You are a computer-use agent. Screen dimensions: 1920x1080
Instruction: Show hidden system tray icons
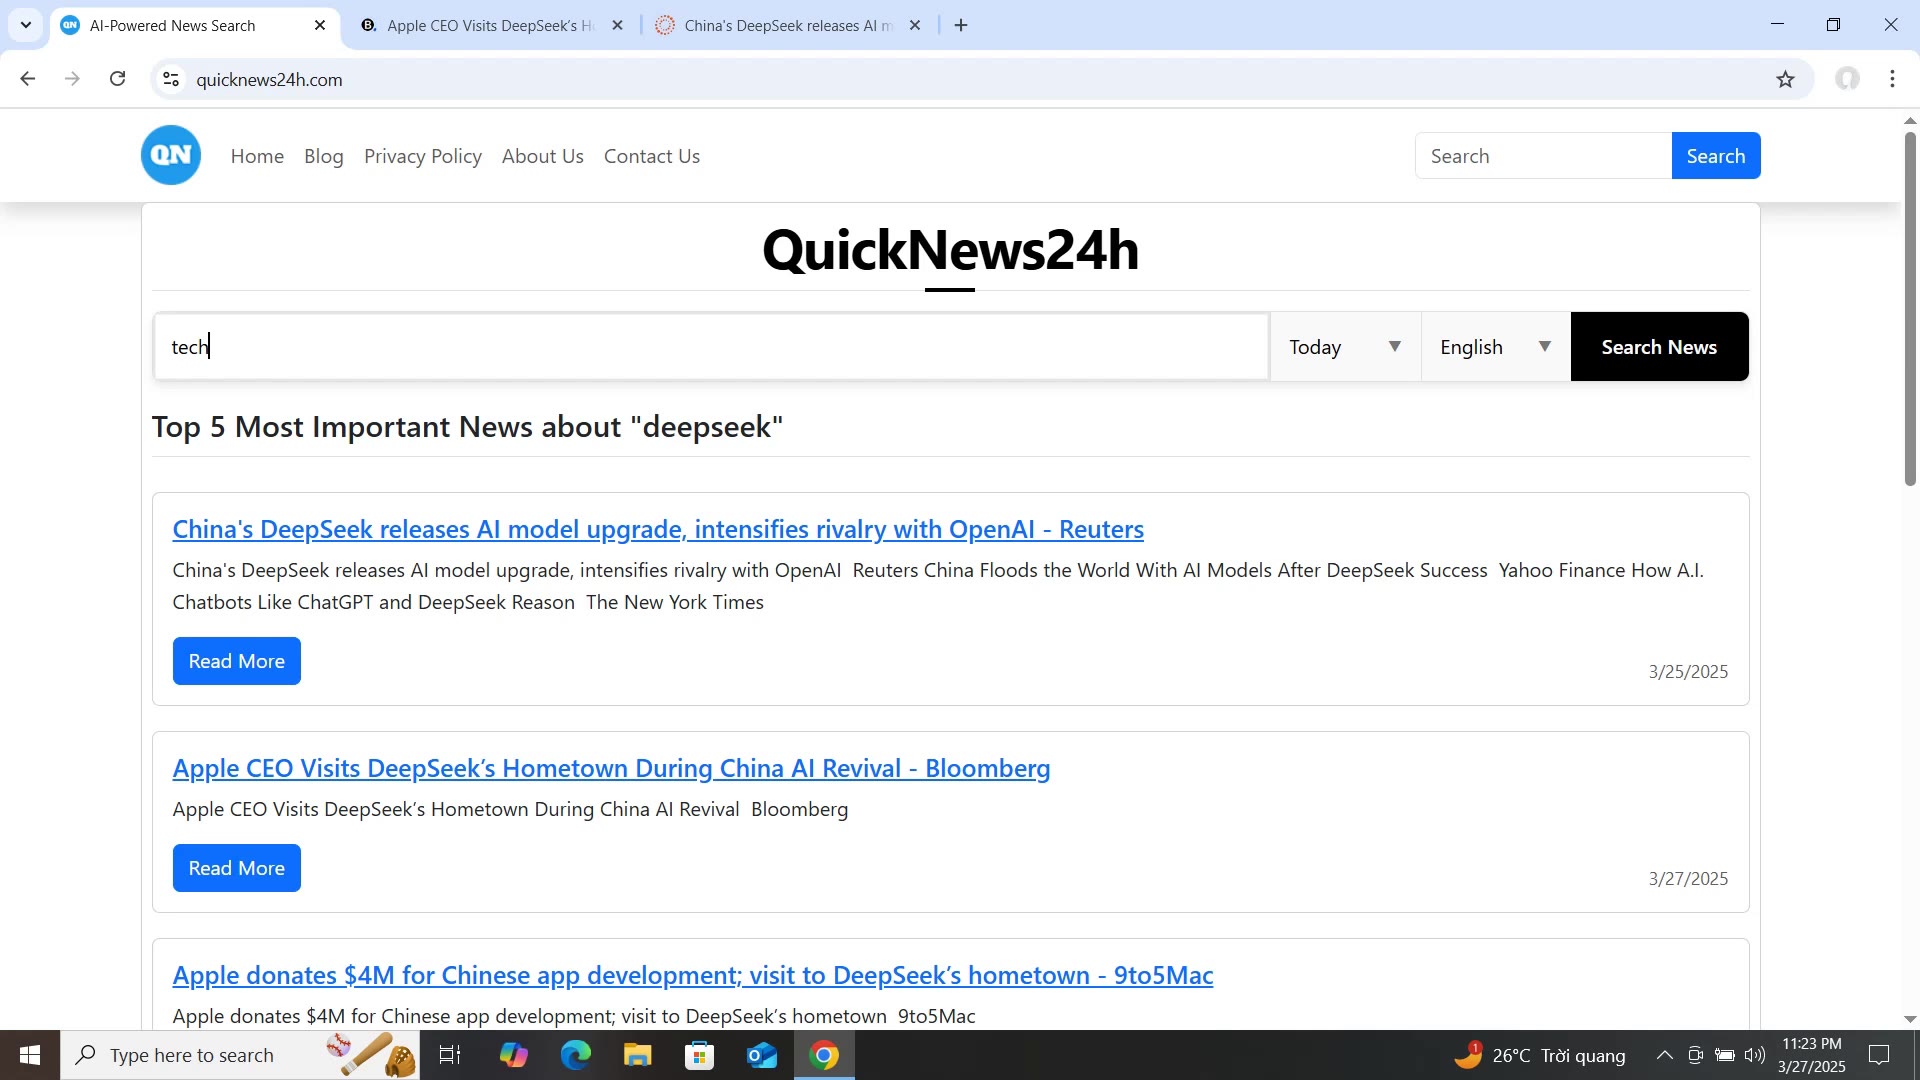point(1664,1055)
